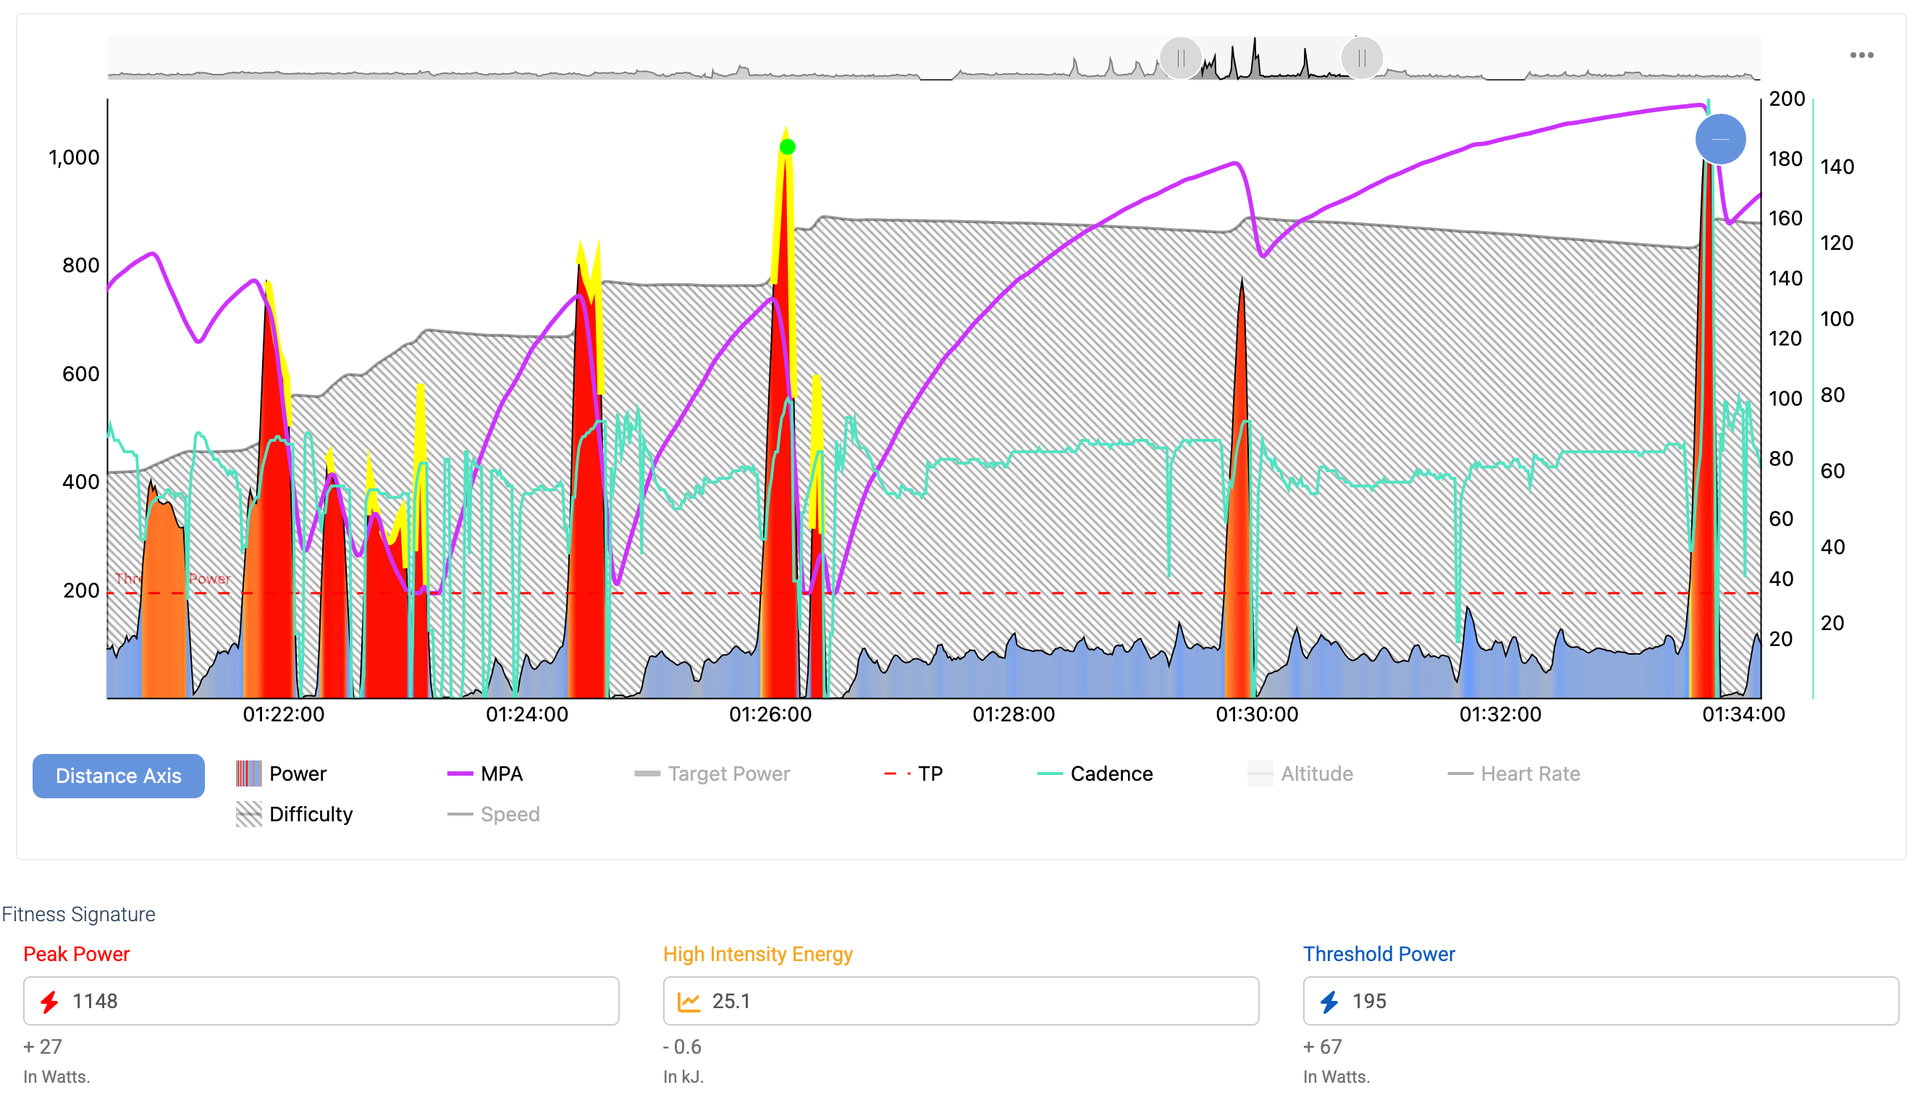Click the blue Threshold Power bolt icon
1920x1111 pixels.
[x=1329, y=1002]
